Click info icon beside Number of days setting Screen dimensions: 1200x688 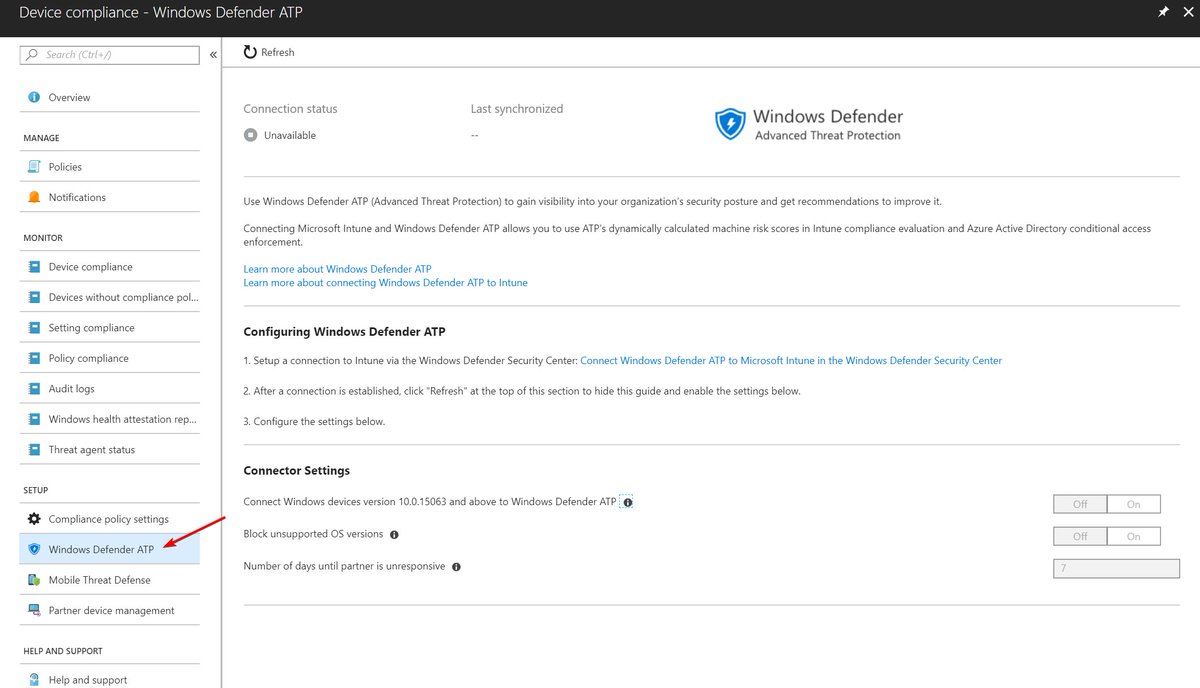coord(456,567)
